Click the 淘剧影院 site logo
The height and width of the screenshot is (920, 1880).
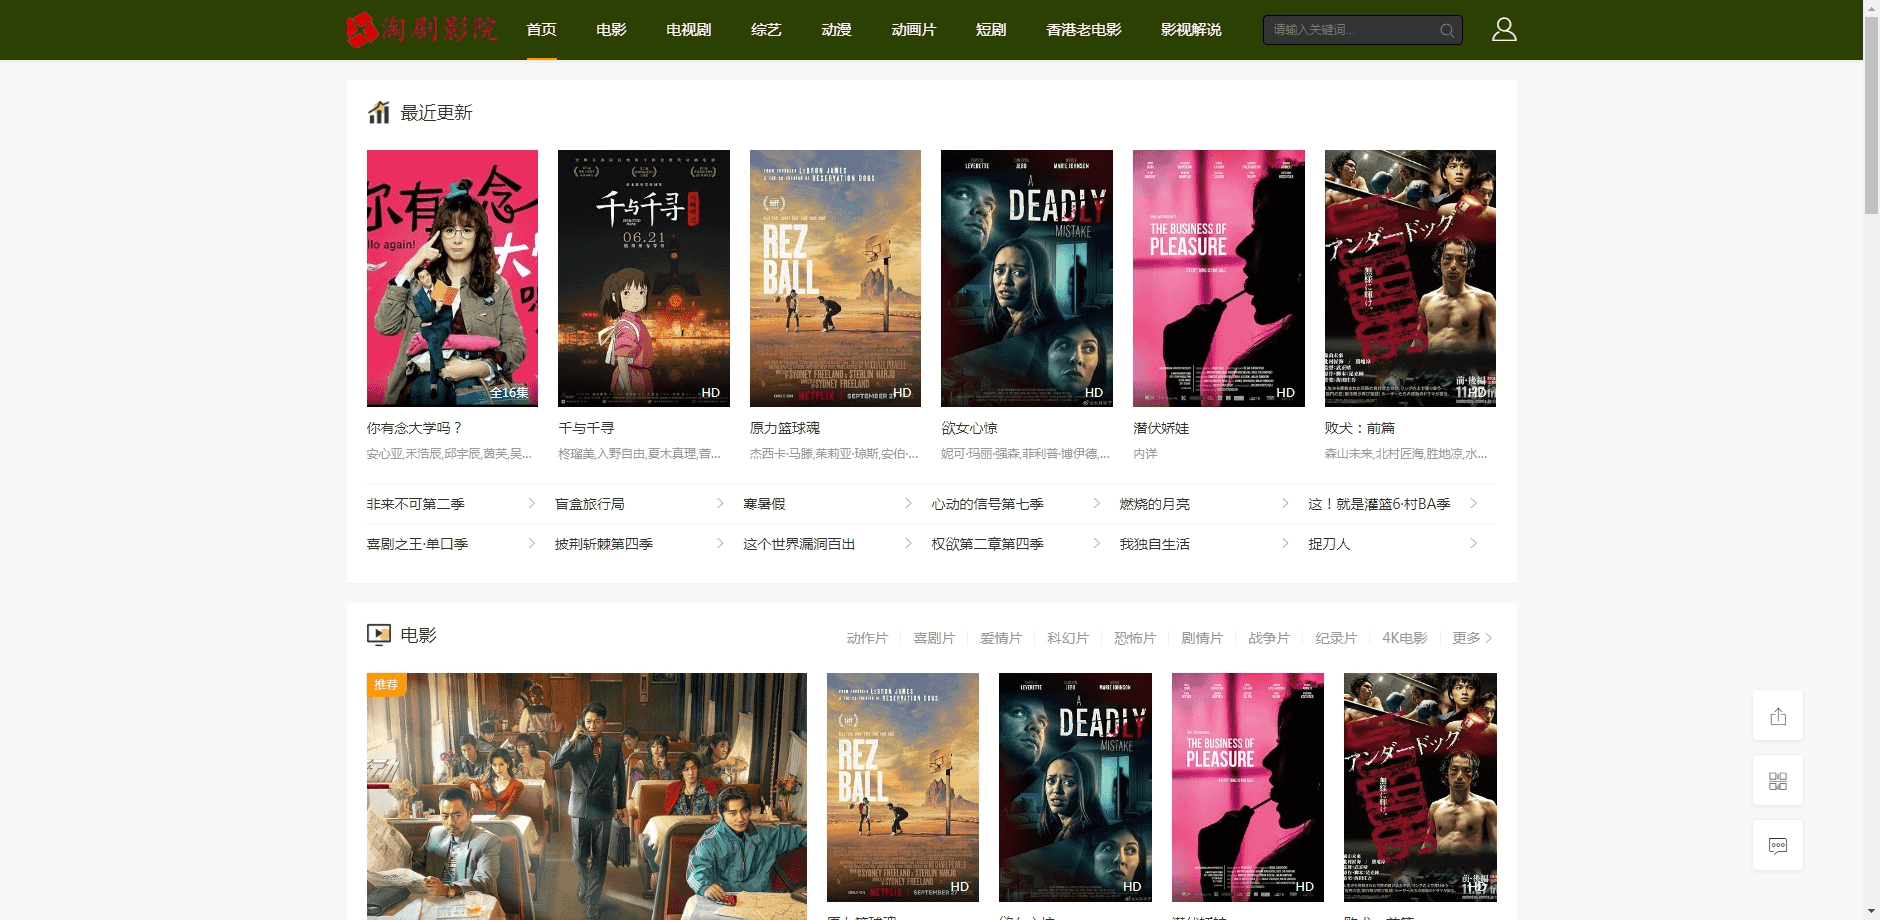tap(421, 29)
